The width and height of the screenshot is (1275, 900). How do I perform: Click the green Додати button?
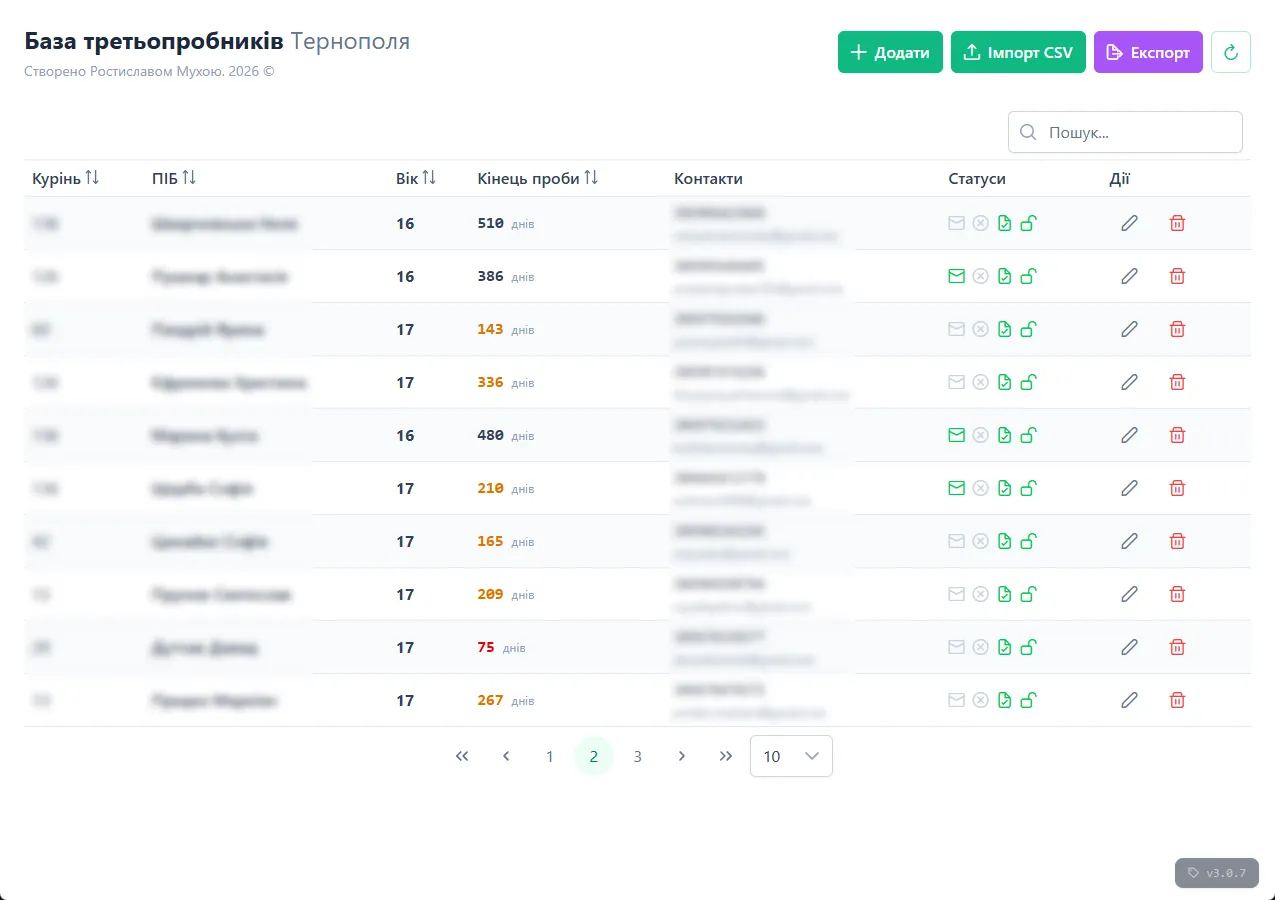[889, 53]
